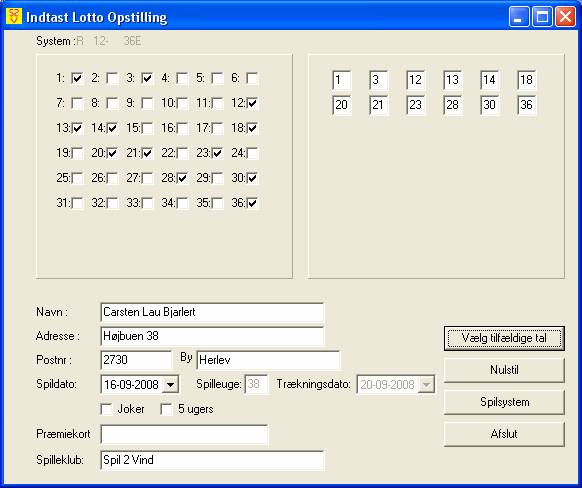Open the Spilsystem button
582x488 pixels.
504,402
